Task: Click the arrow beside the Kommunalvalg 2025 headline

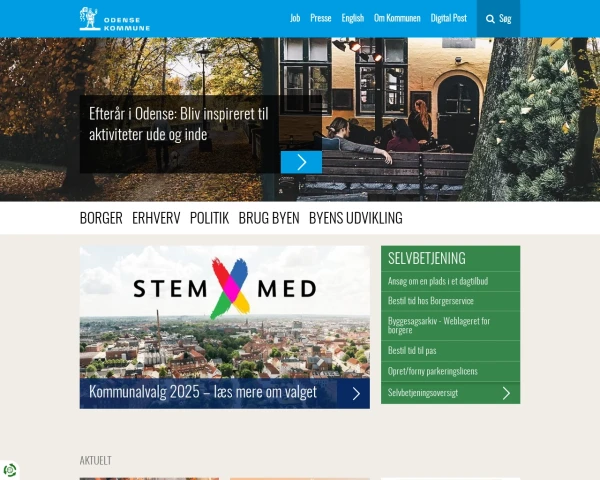Action: (356, 393)
